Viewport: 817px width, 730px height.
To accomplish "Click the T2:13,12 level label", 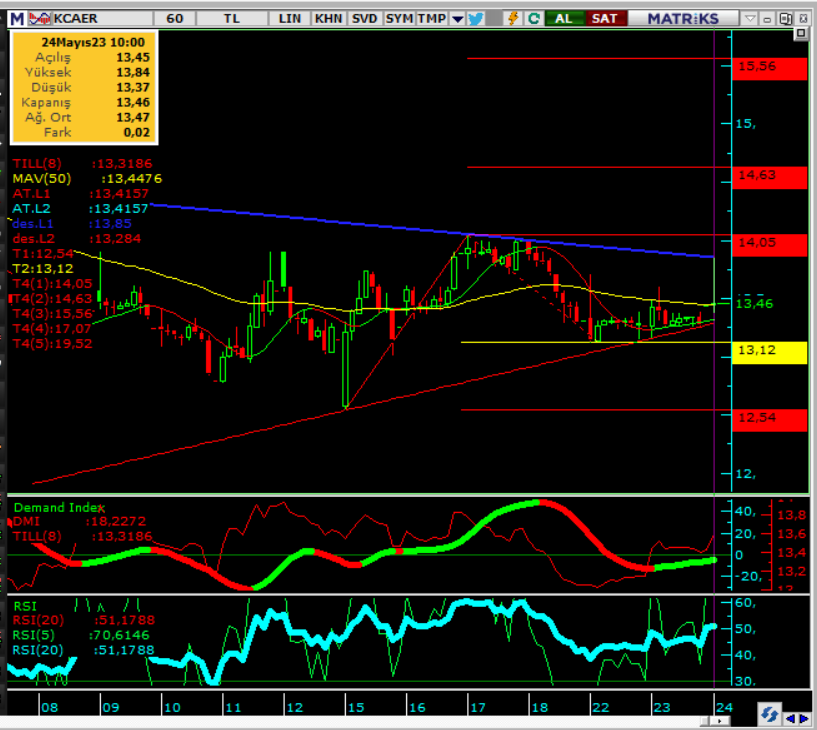I will (x=43, y=269).
